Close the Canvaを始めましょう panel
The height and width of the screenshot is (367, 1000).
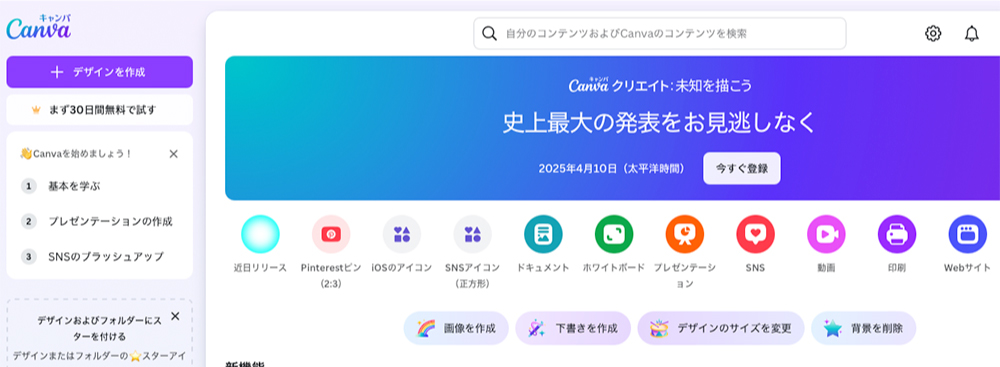[173, 154]
